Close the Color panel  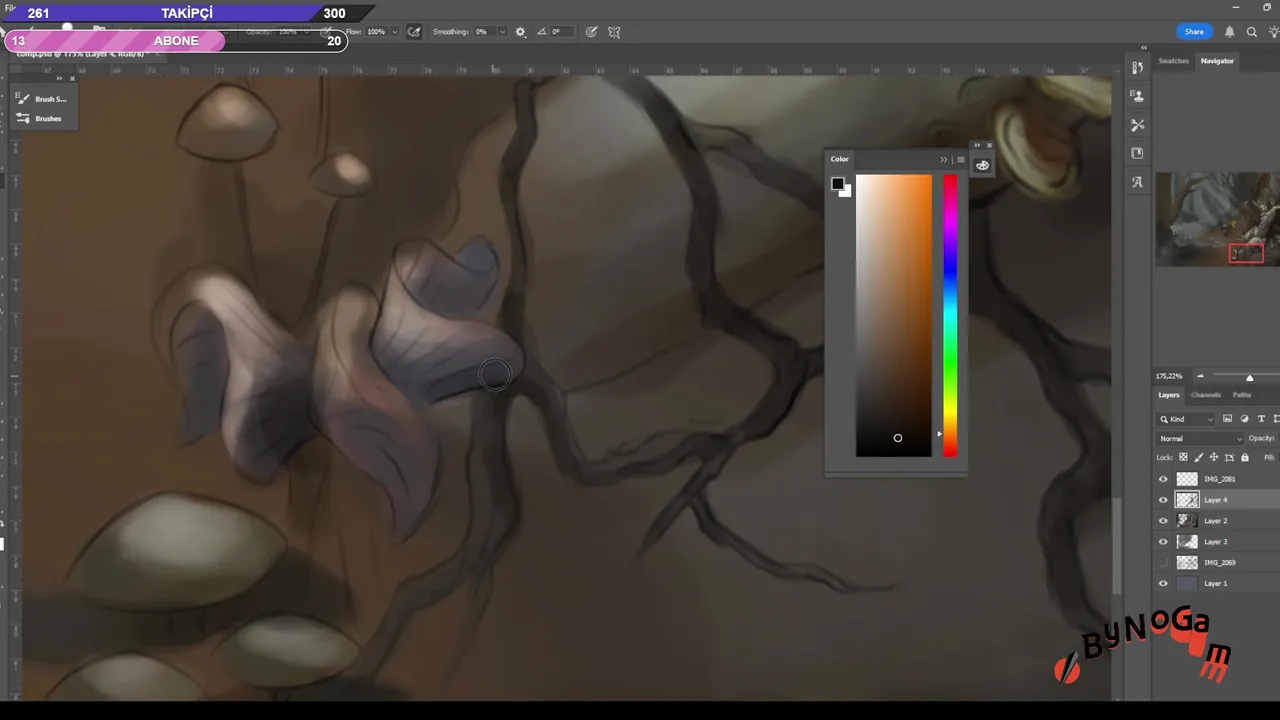coord(989,145)
